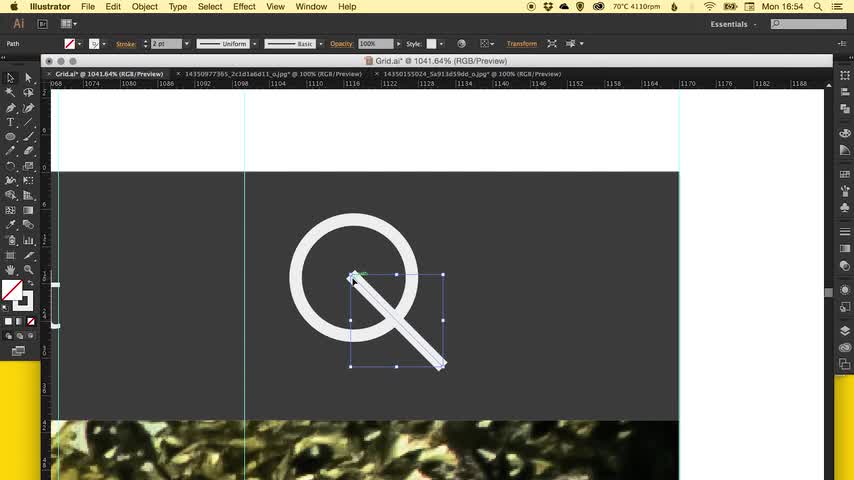Open the Type menu
854x480 pixels.
pyautogui.click(x=178, y=7)
